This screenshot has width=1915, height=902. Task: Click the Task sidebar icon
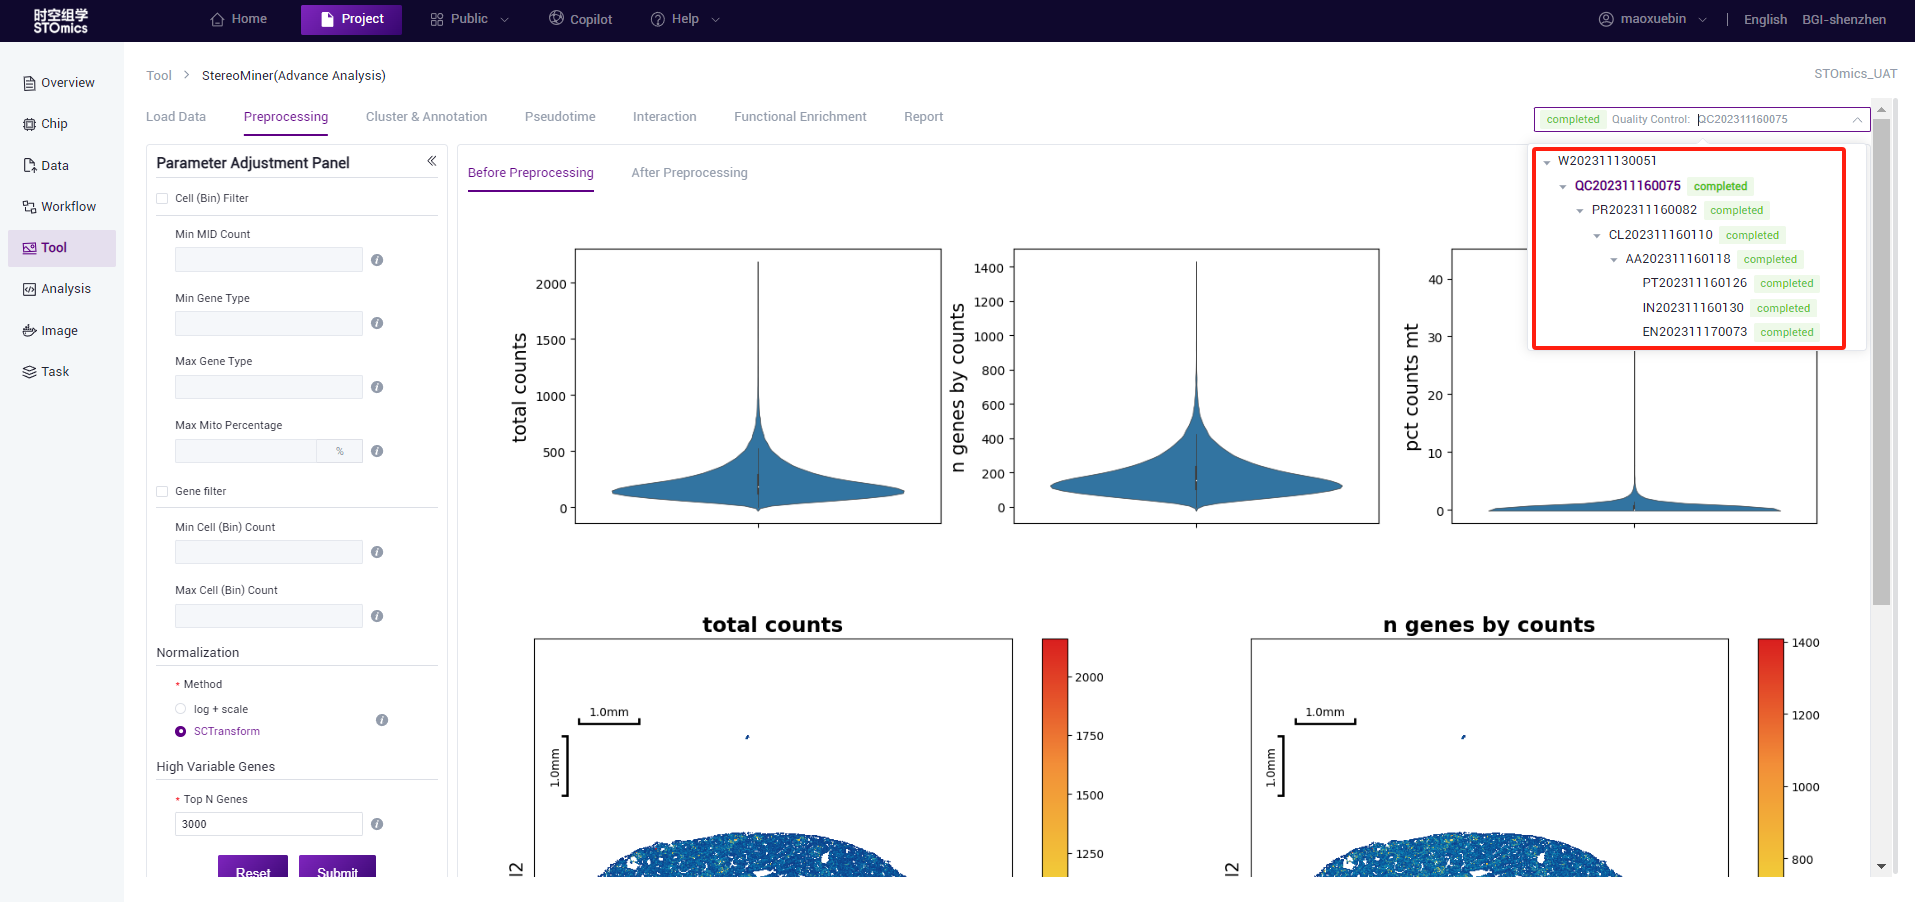point(30,372)
